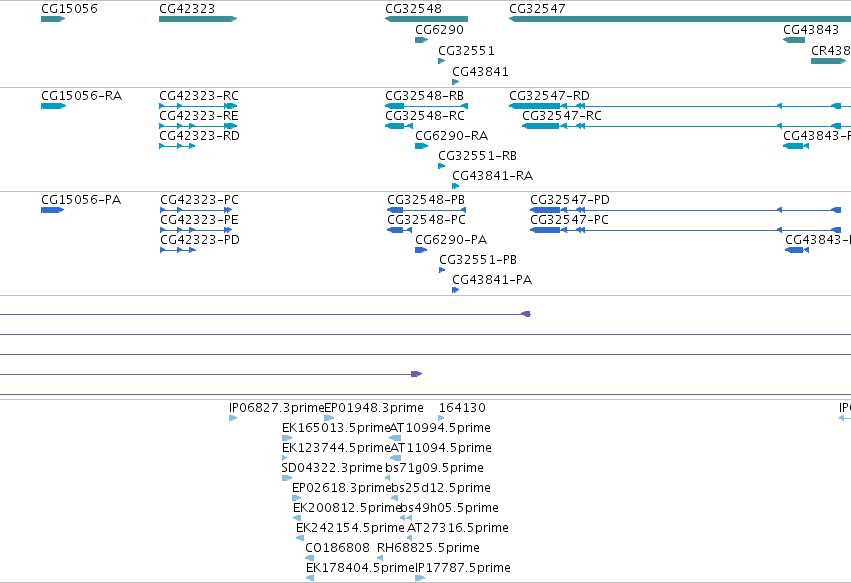Screen dimensions: 851x583
Task: Click the CG43841-PA protein arrow
Action: (456, 290)
